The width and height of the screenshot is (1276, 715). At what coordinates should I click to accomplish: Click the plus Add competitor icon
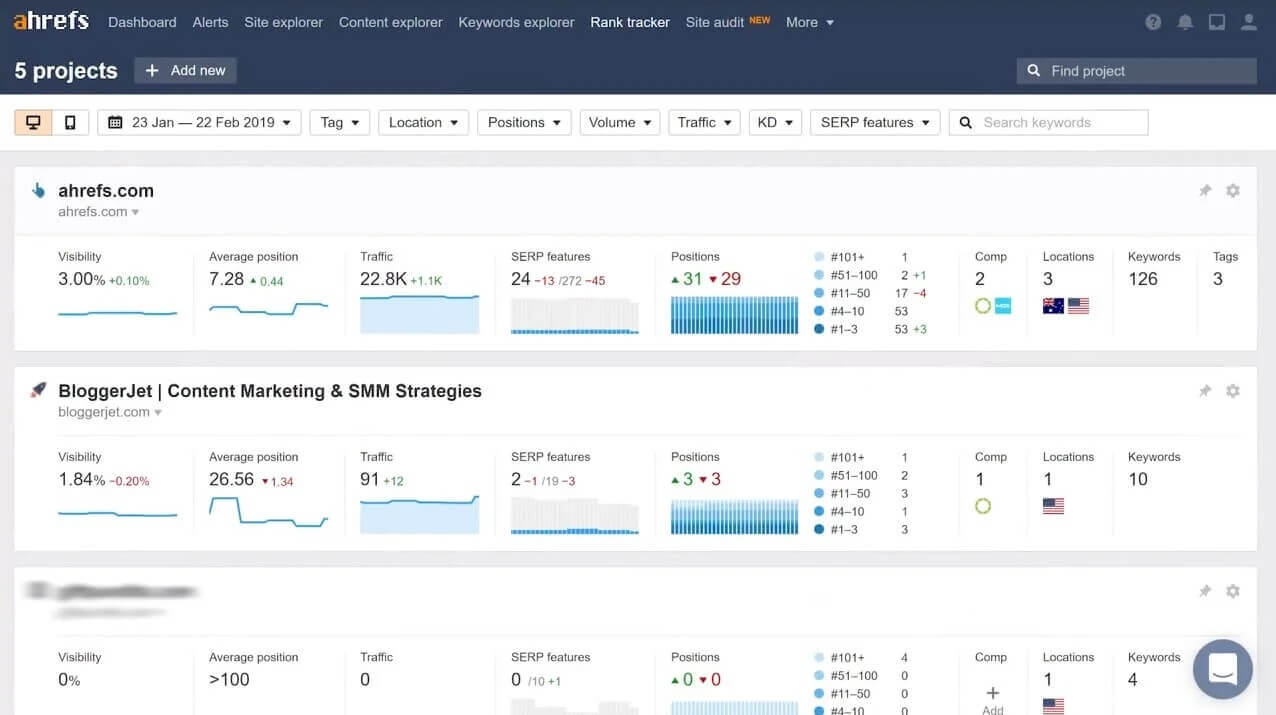(992, 693)
